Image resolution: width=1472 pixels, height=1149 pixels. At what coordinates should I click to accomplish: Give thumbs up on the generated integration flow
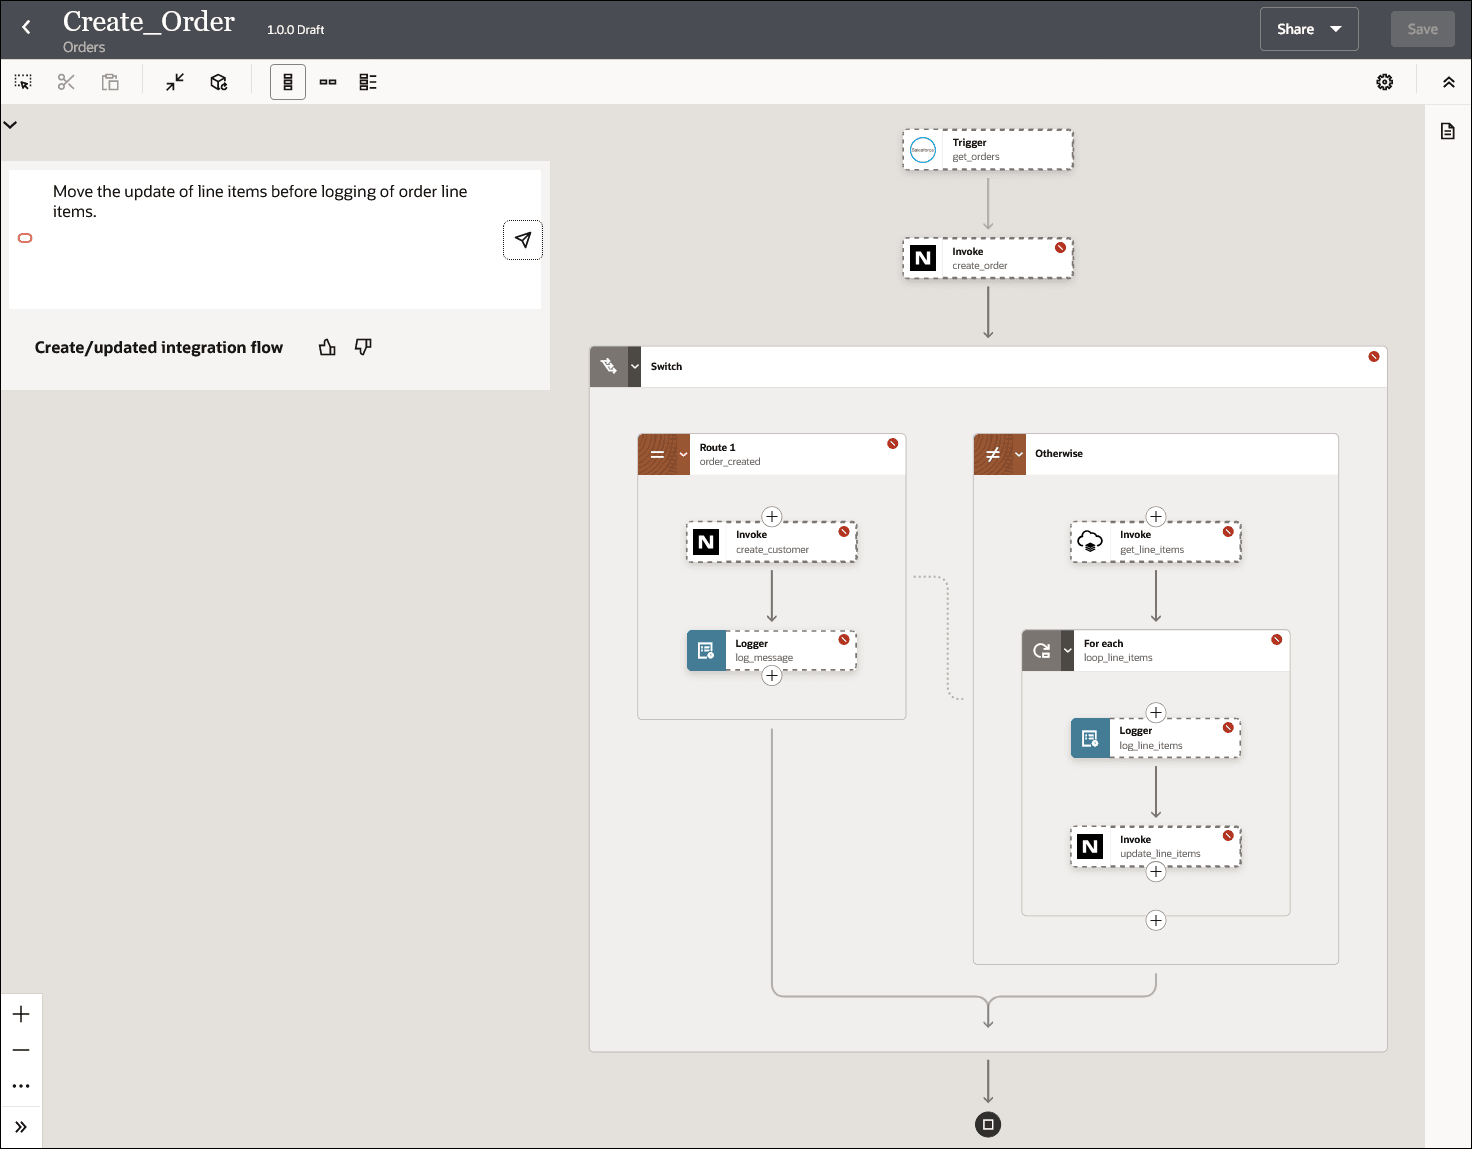point(327,347)
